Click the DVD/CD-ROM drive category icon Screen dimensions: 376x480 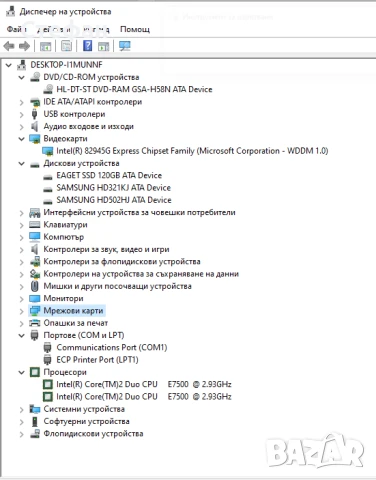point(35,77)
